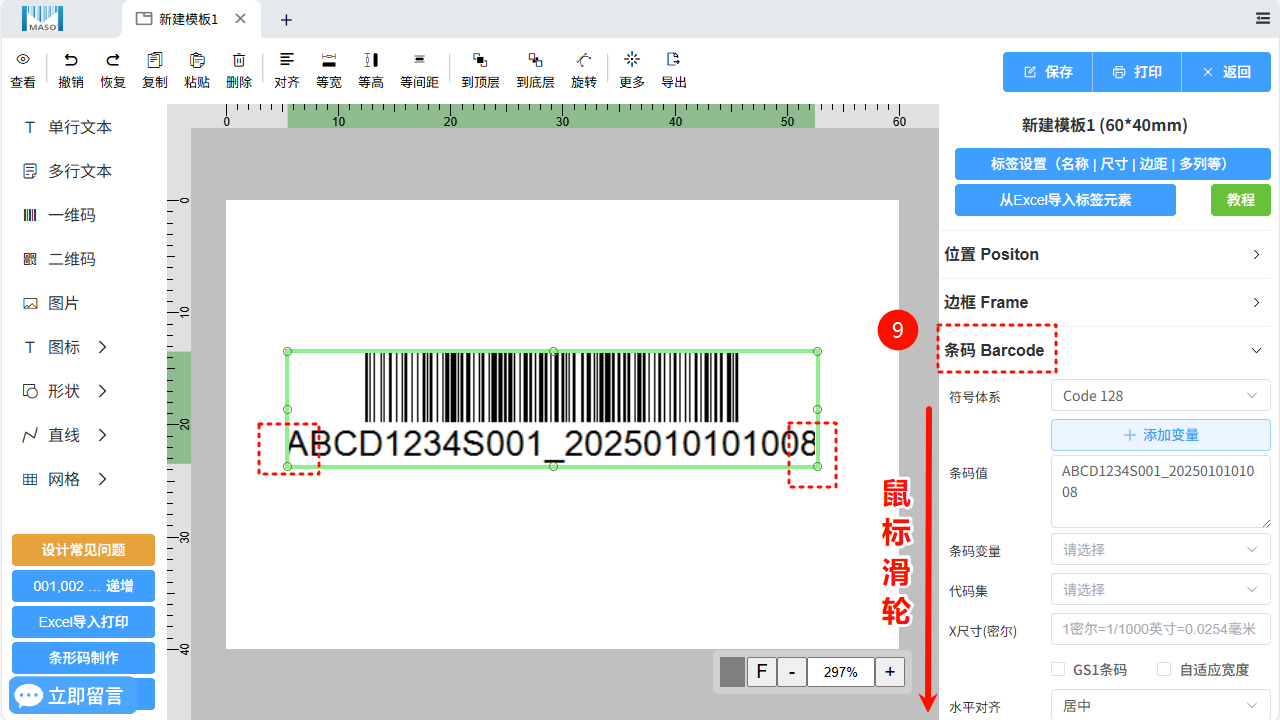
Task: Rotate element with 旋转 icon
Action: pyautogui.click(x=584, y=60)
